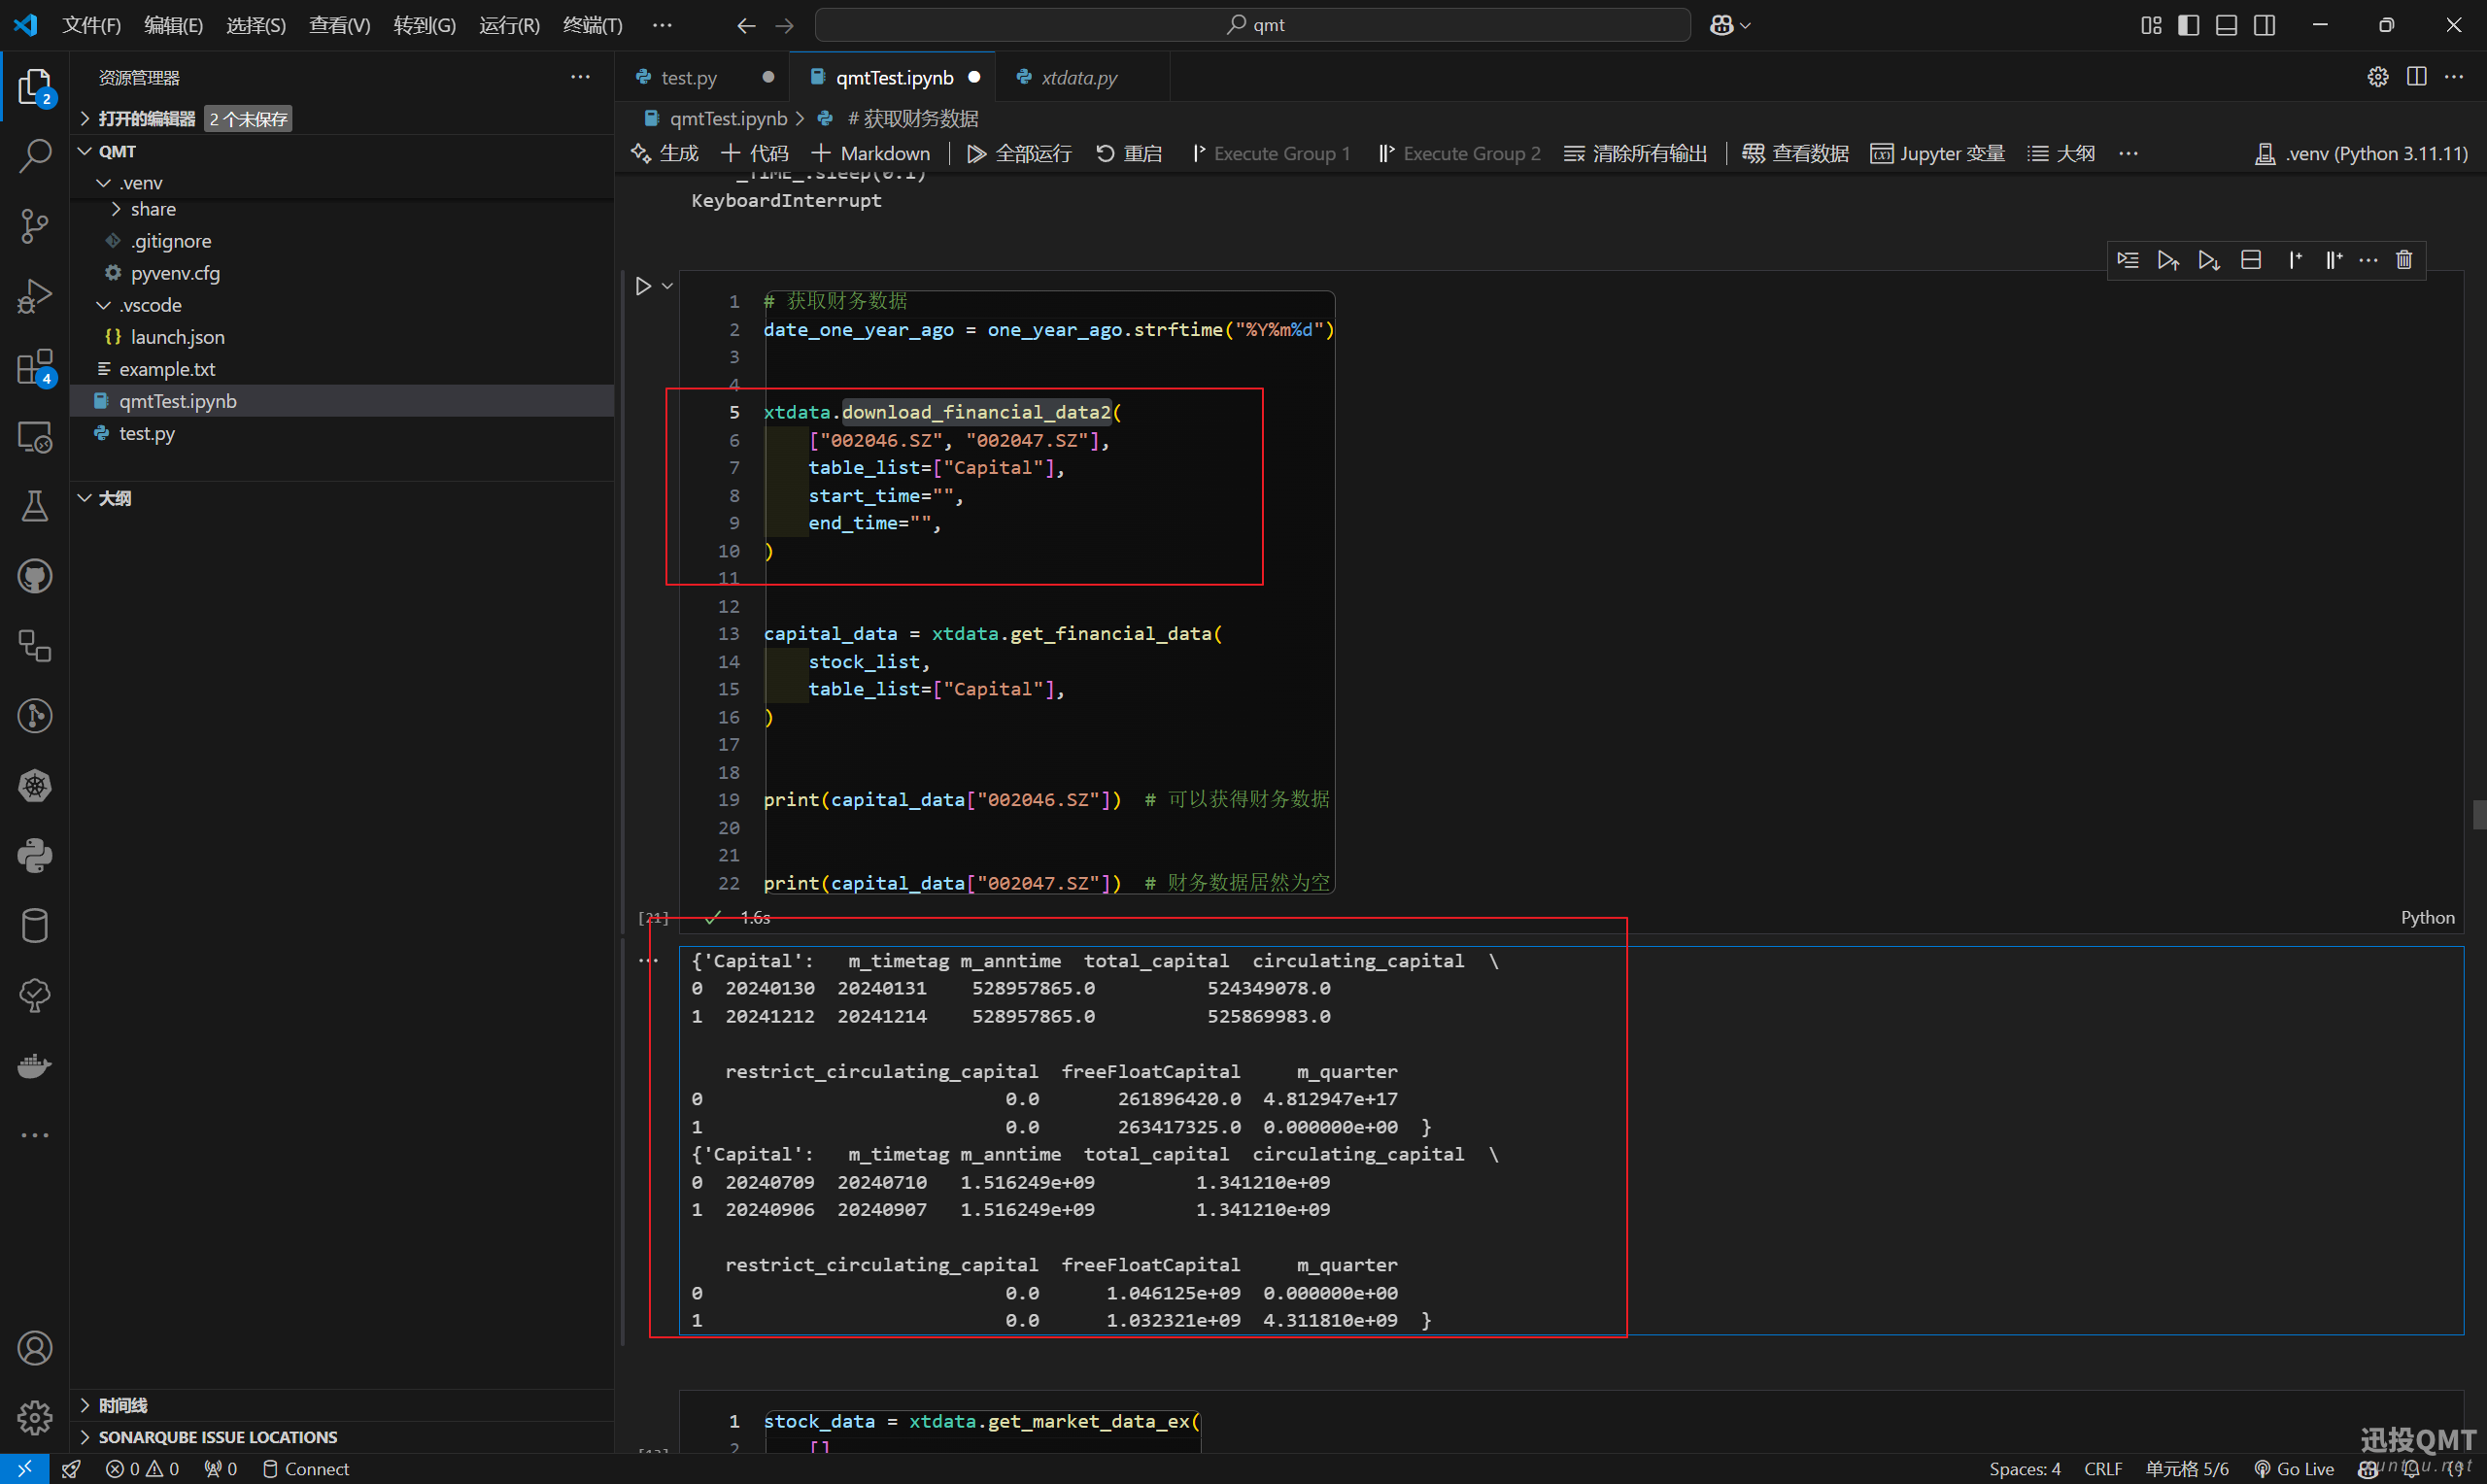This screenshot has width=2487, height=1484.
Task: Navigate forward with the right arrow
Action: pyautogui.click(x=785, y=25)
